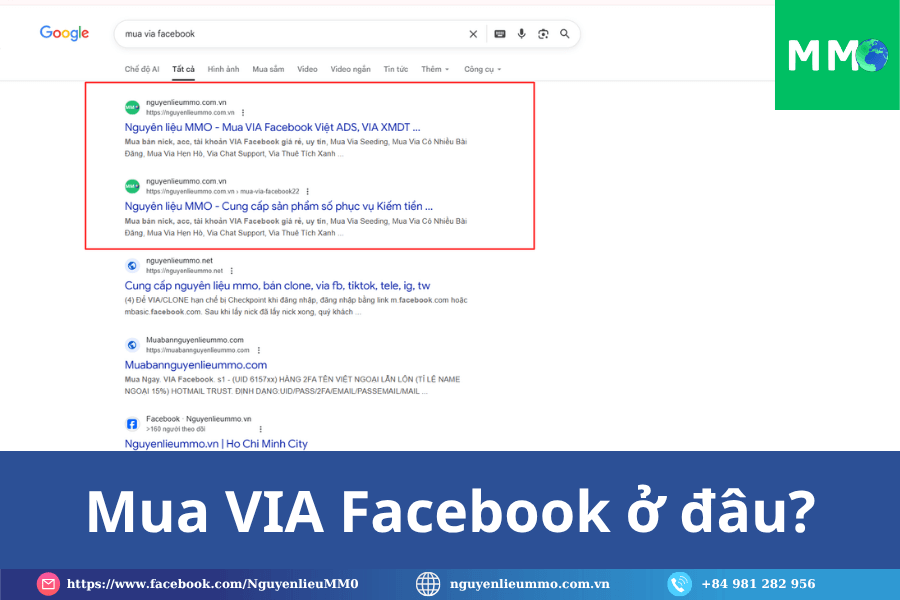
Task: Open 'Cung cấp nguyên liệu mmo, bán clone' result
Action: (x=277, y=285)
